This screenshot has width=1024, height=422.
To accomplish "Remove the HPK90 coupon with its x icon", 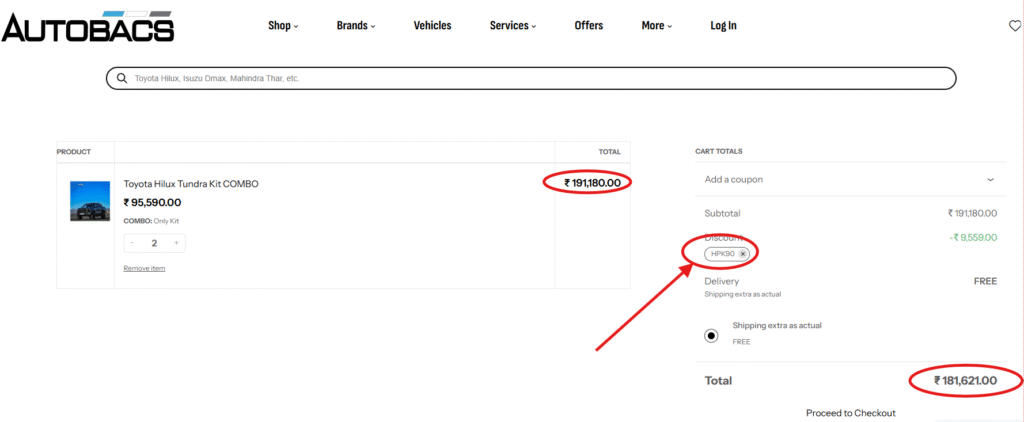I will (743, 253).
